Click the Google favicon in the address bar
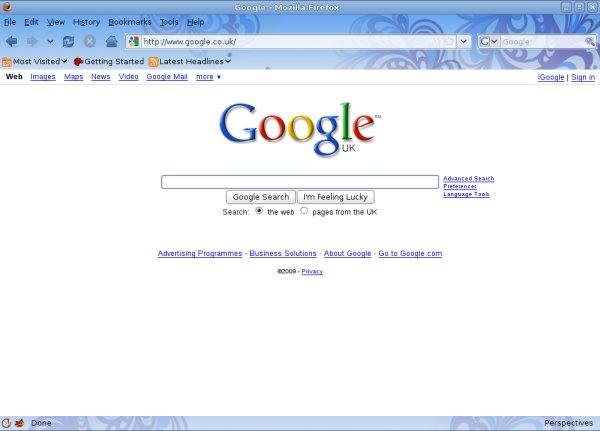The image size is (600, 431). point(134,41)
